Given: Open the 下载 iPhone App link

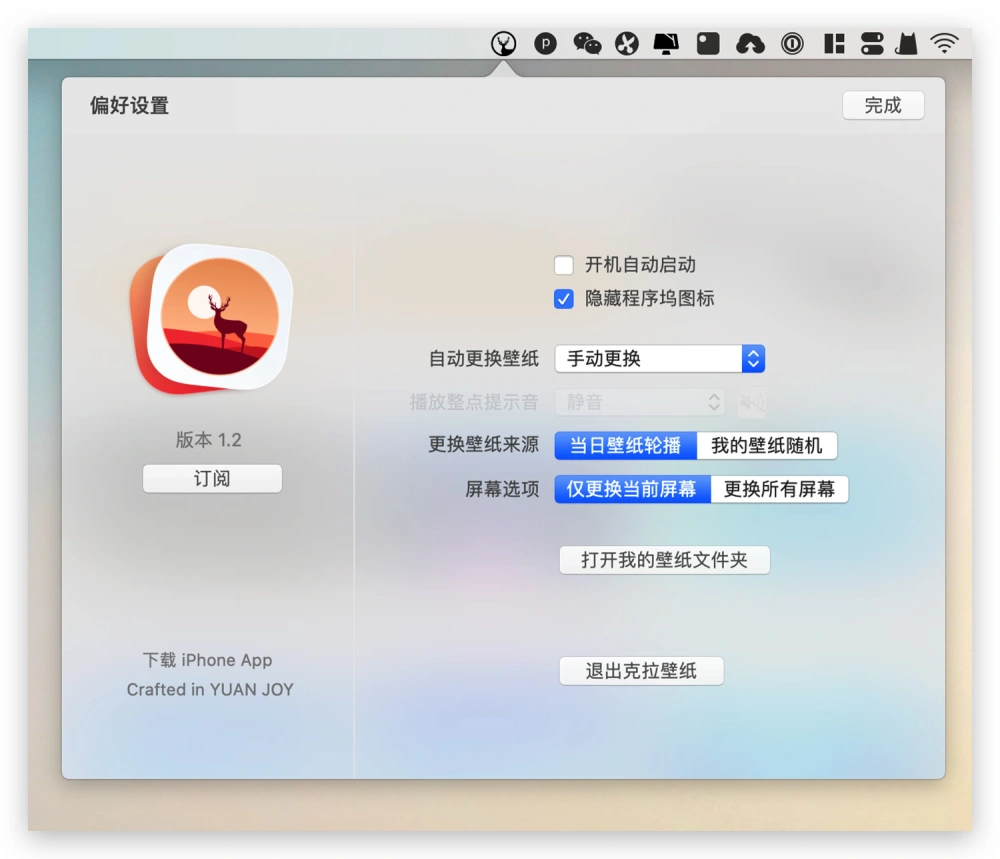Looking at the screenshot, I should (x=208, y=660).
